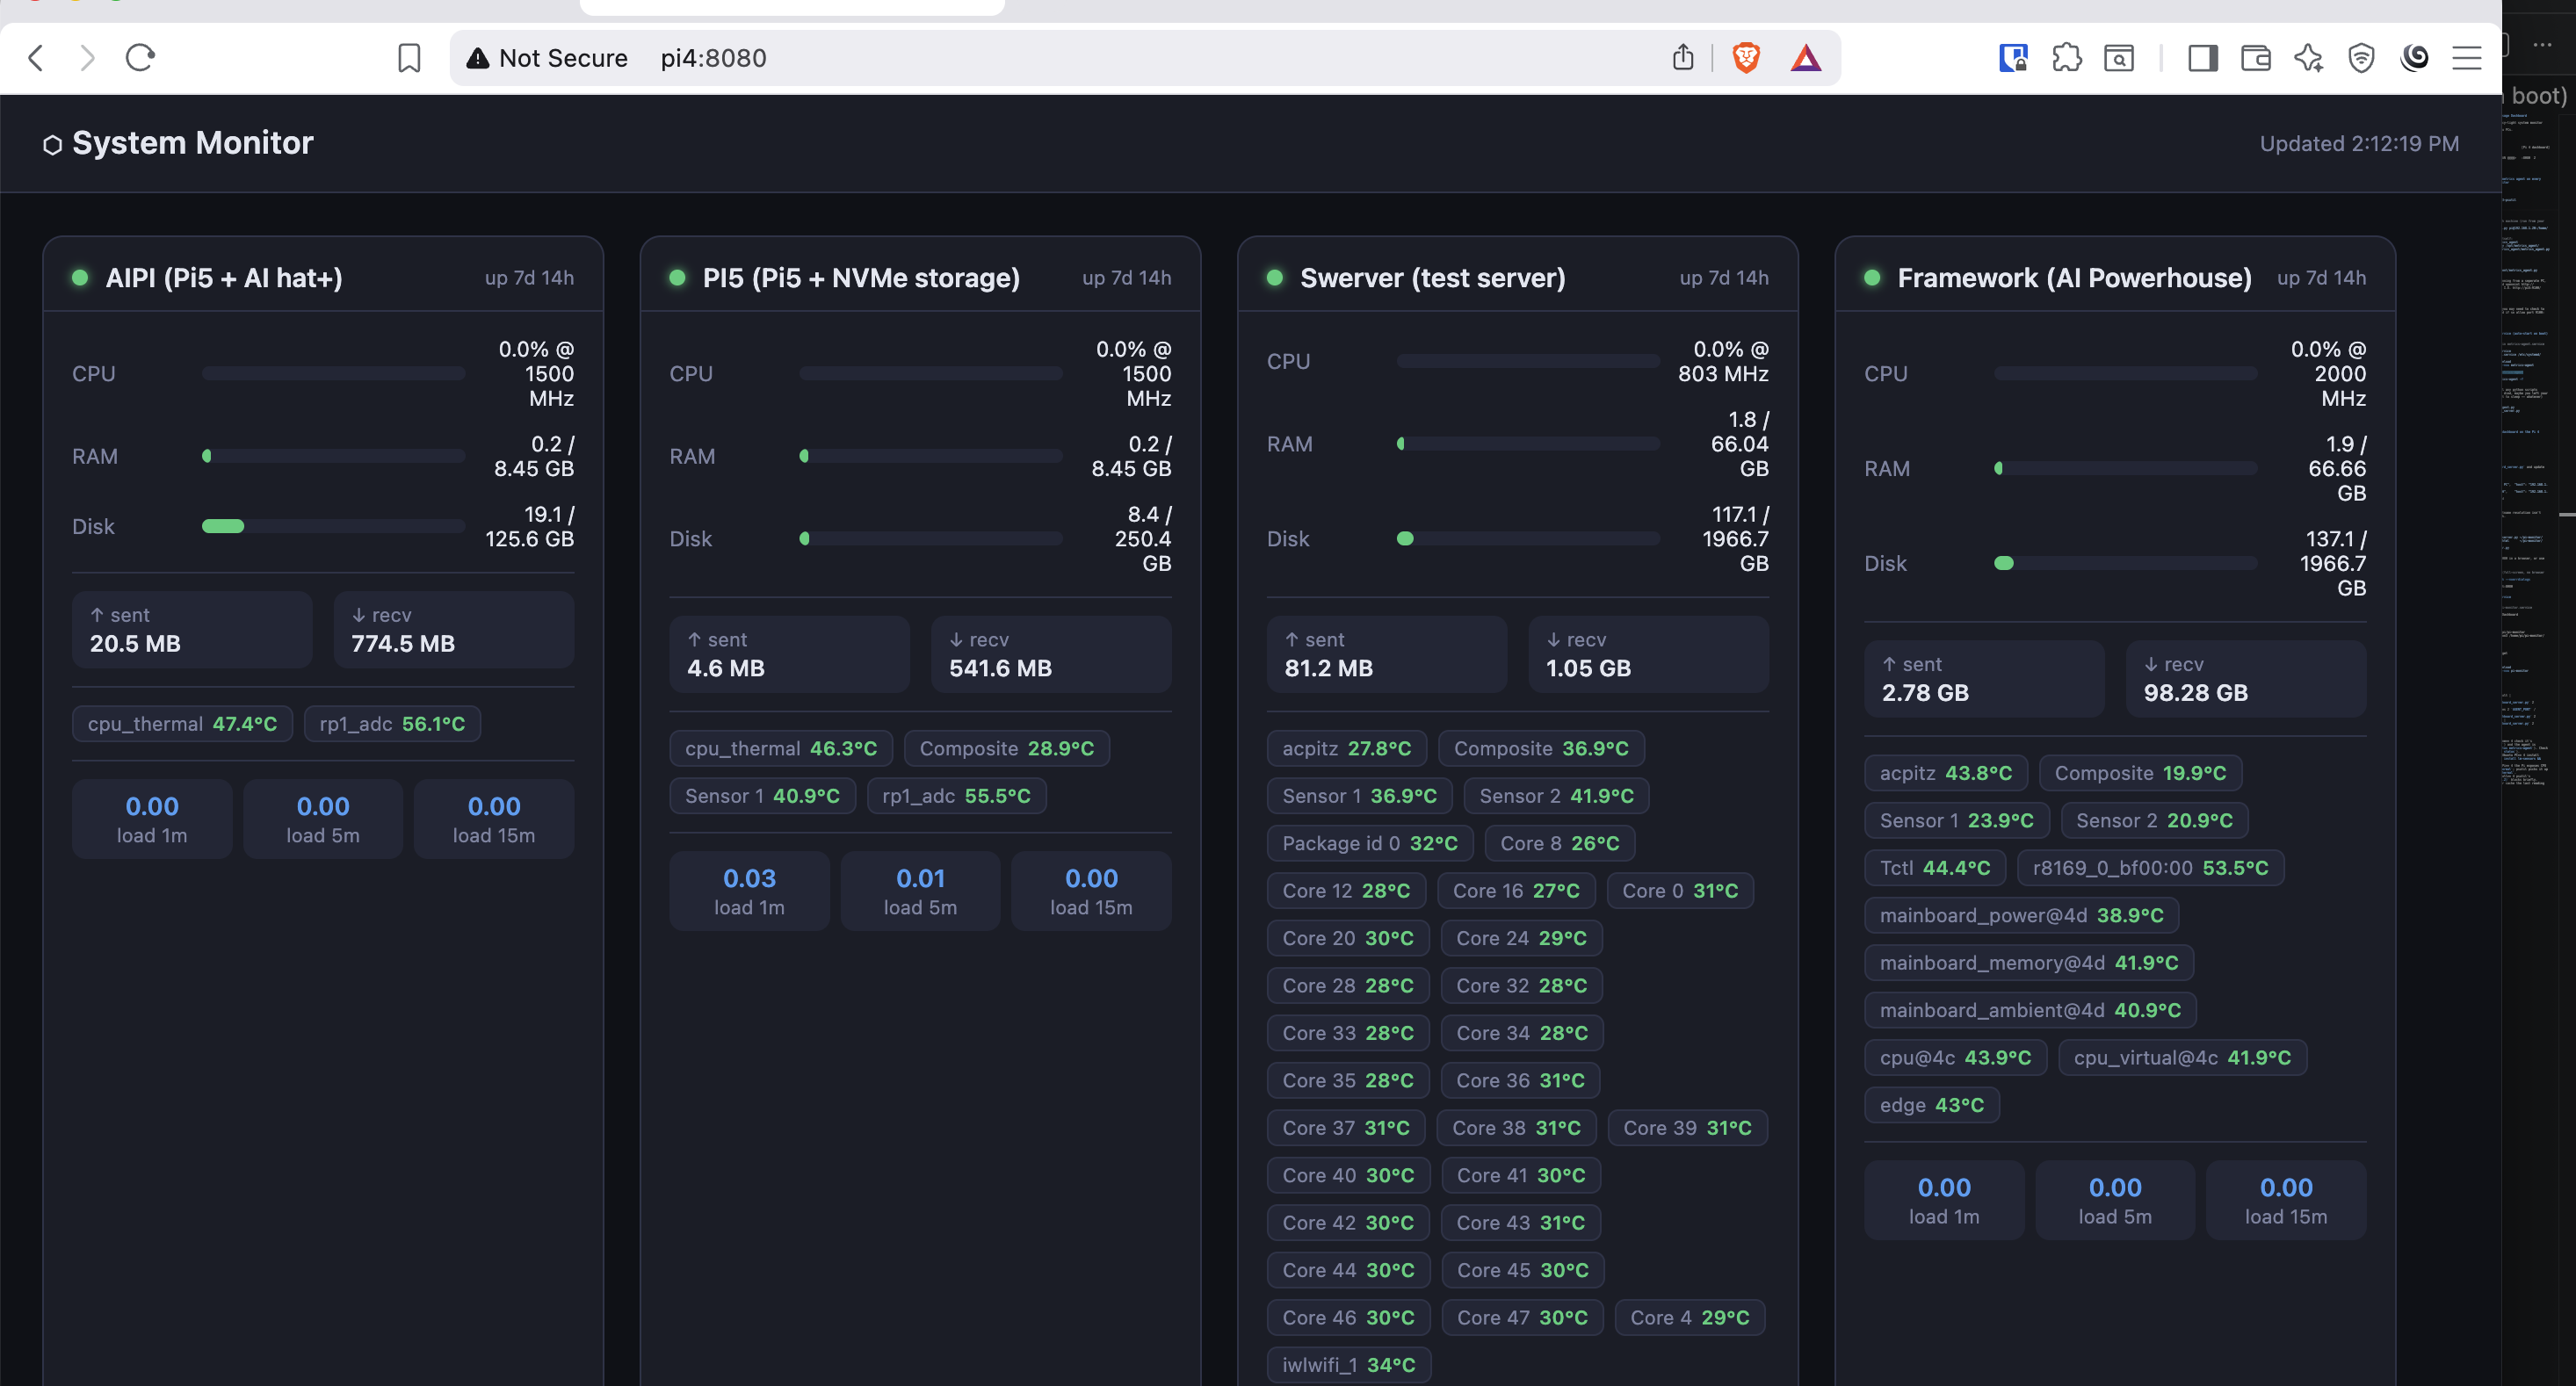This screenshot has width=2576, height=1386.
Task: Click the edge 43°C chip
Action: coord(1931,1106)
